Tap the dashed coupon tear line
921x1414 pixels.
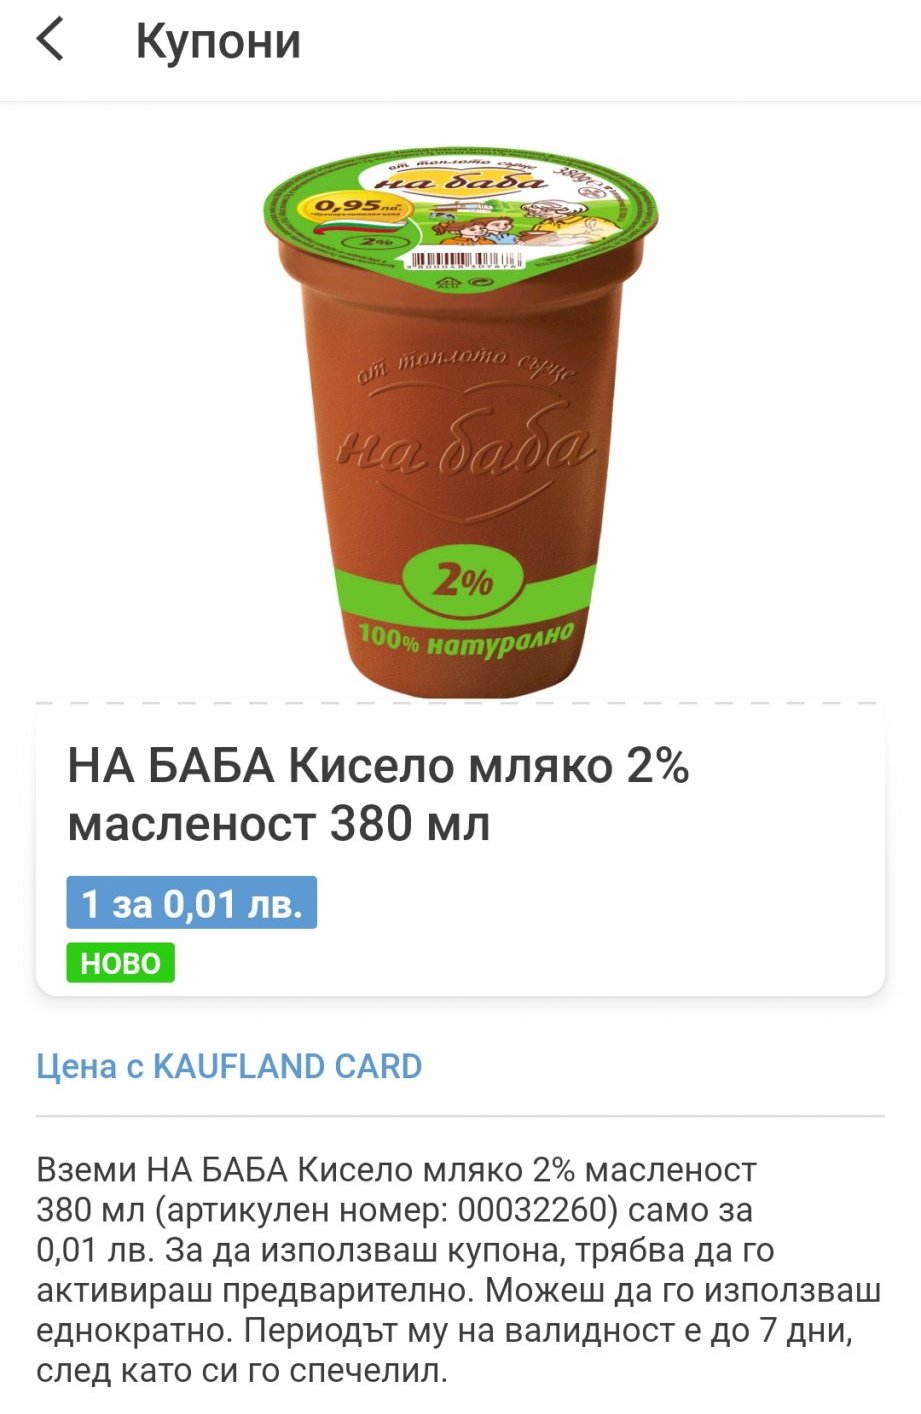click(460, 703)
